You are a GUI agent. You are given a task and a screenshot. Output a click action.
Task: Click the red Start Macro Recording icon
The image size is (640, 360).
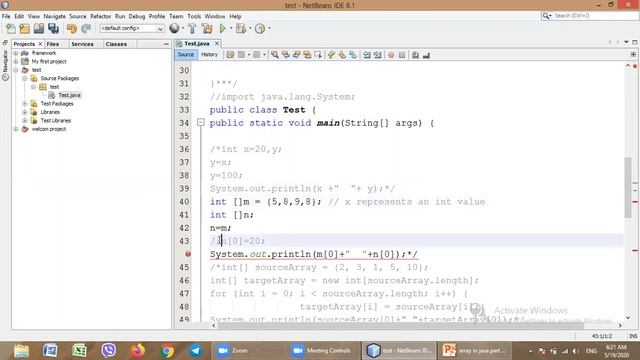(x=391, y=55)
